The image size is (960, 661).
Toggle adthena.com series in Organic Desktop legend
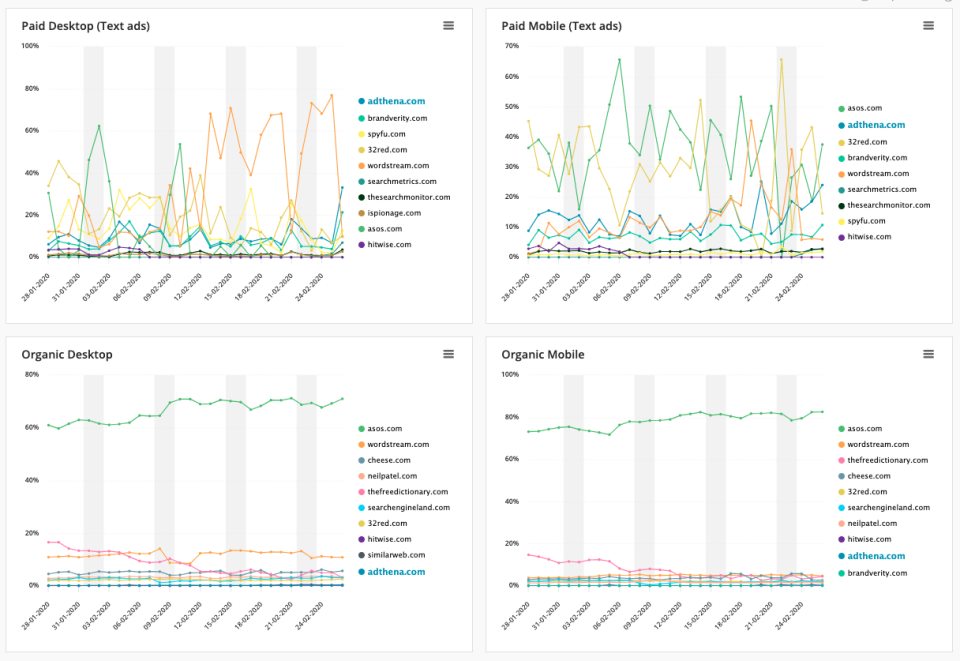click(392, 572)
